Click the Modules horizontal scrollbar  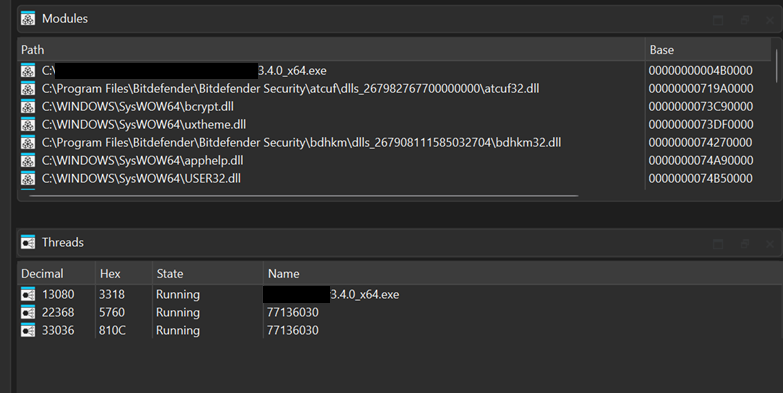(304, 196)
